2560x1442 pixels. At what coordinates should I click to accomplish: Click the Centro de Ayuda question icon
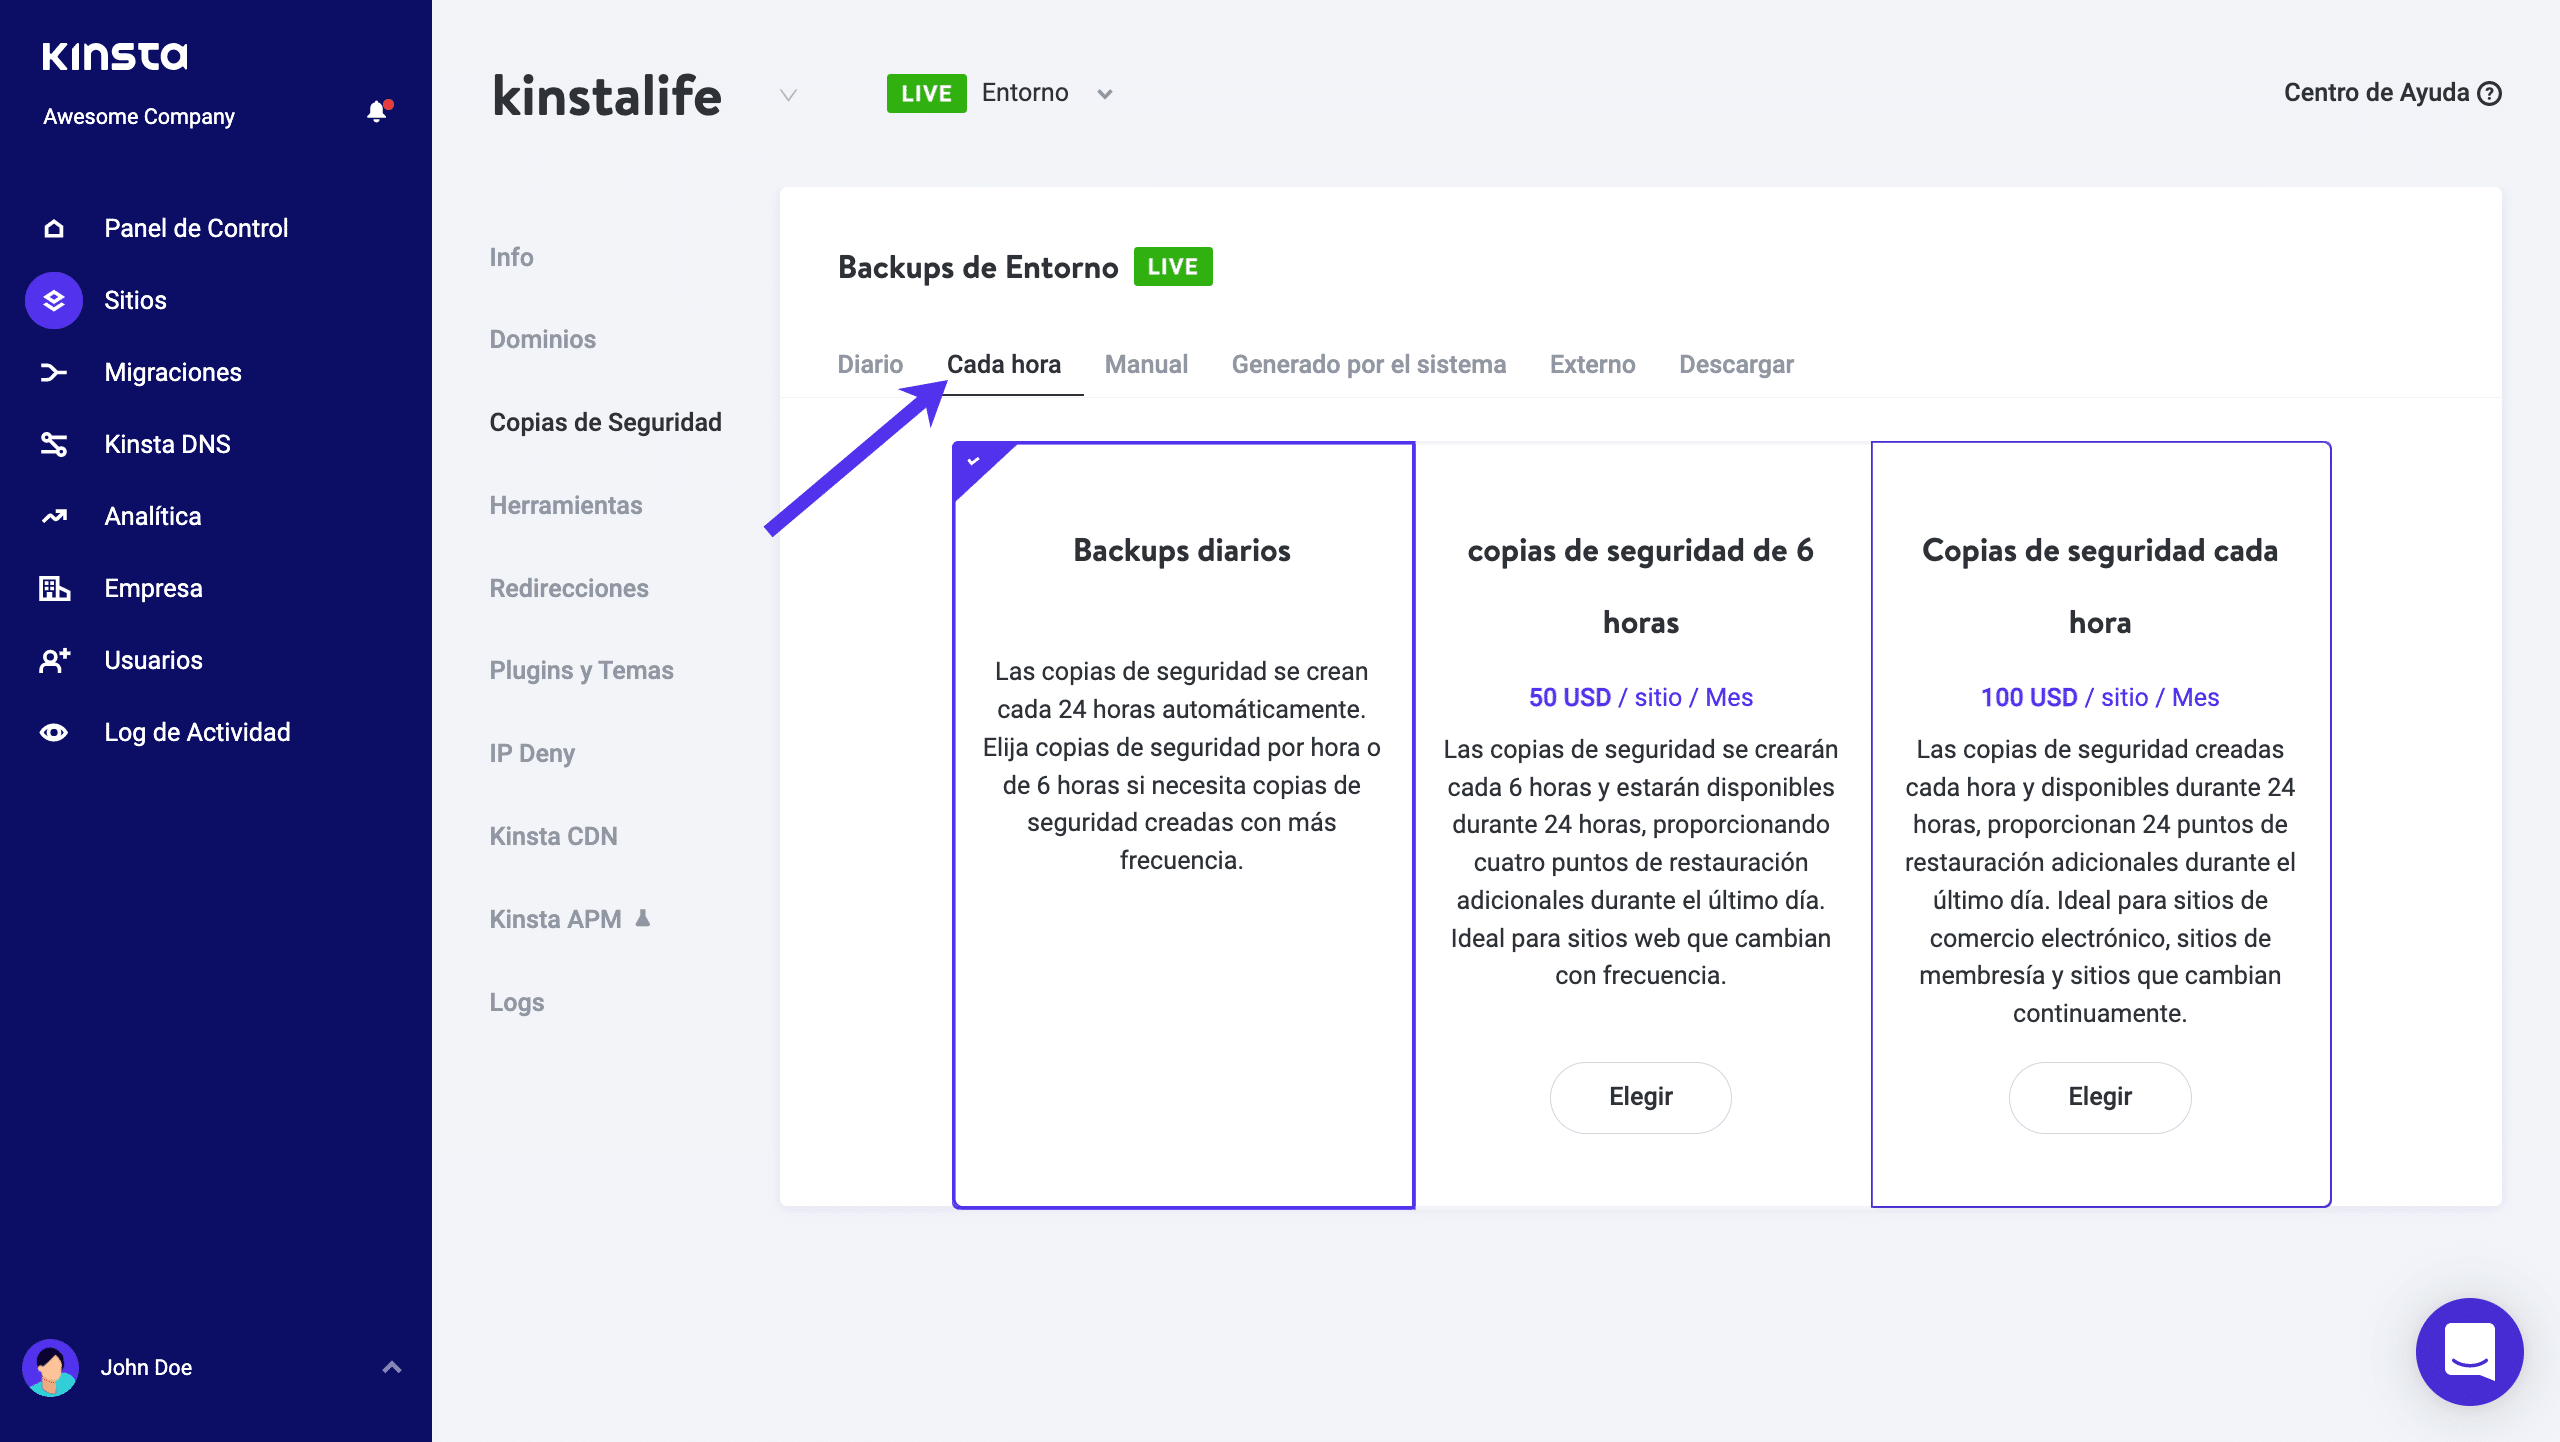[x=2490, y=93]
